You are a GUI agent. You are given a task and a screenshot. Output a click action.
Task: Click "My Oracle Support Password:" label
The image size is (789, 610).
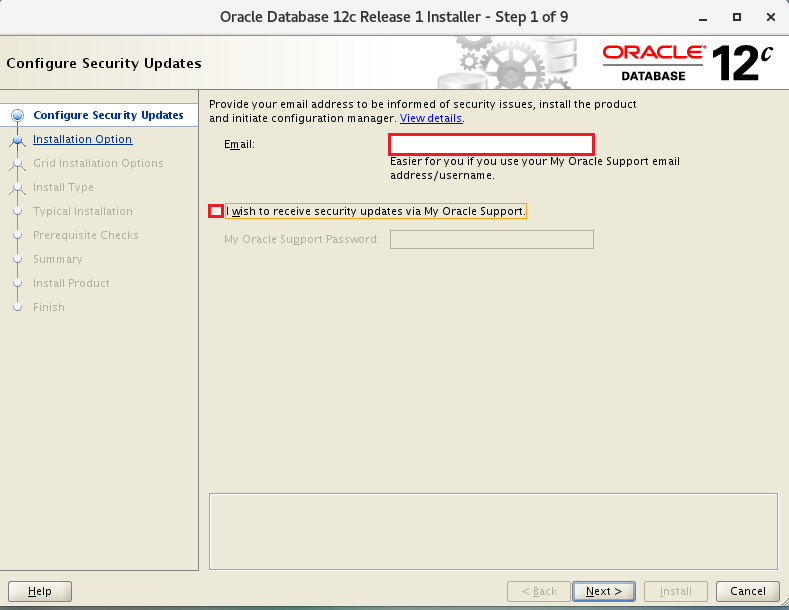coord(302,240)
